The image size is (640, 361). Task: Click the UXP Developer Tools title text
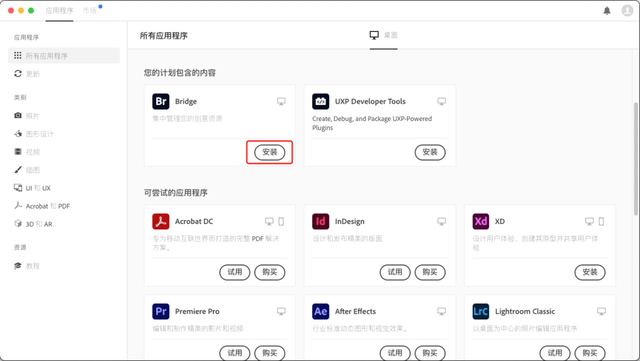click(x=370, y=101)
